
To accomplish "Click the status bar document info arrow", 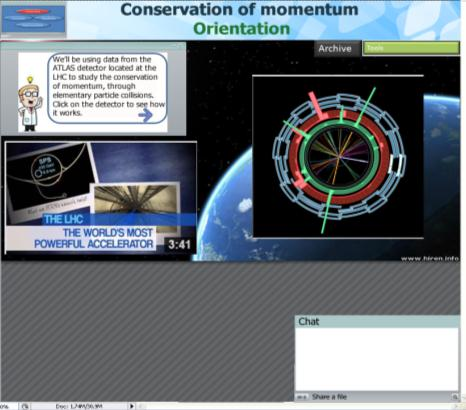I will (x=132, y=406).
